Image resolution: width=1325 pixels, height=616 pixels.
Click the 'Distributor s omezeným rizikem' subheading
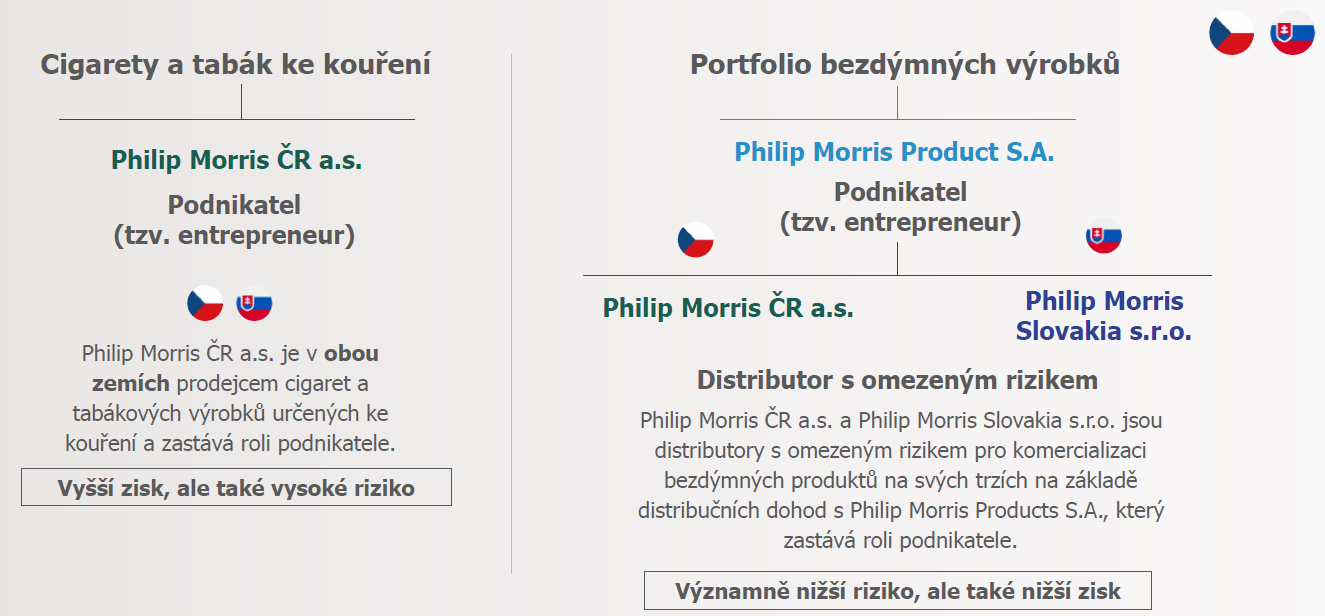point(897,380)
